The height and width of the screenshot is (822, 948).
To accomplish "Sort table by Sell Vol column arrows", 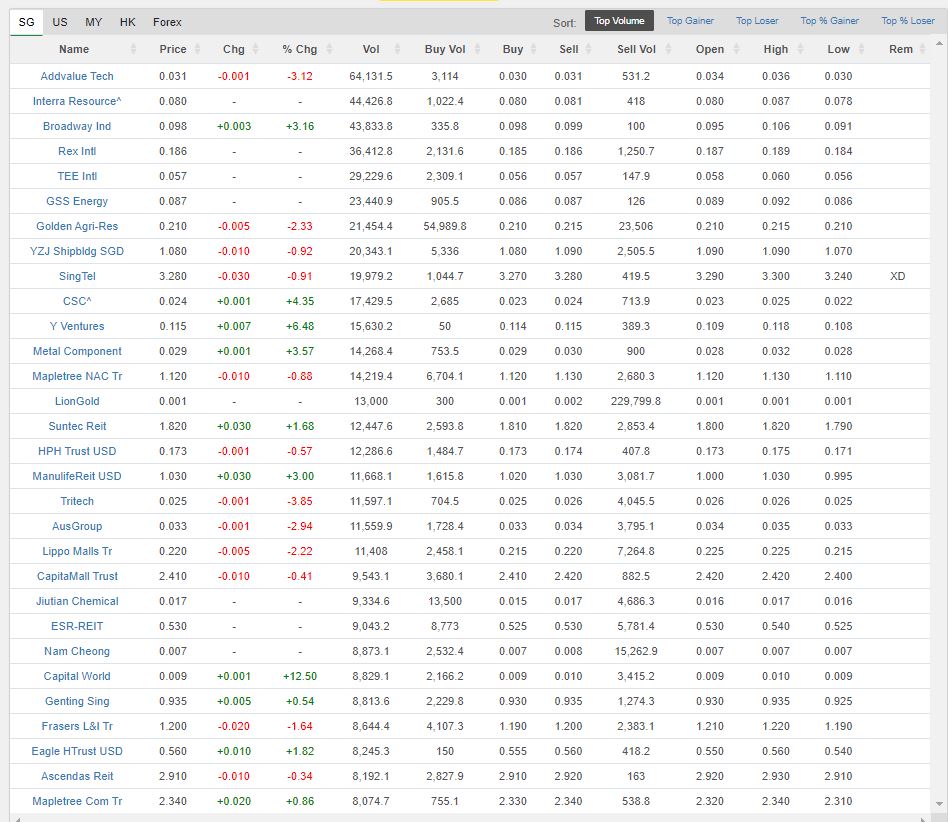I will pyautogui.click(x=668, y=50).
